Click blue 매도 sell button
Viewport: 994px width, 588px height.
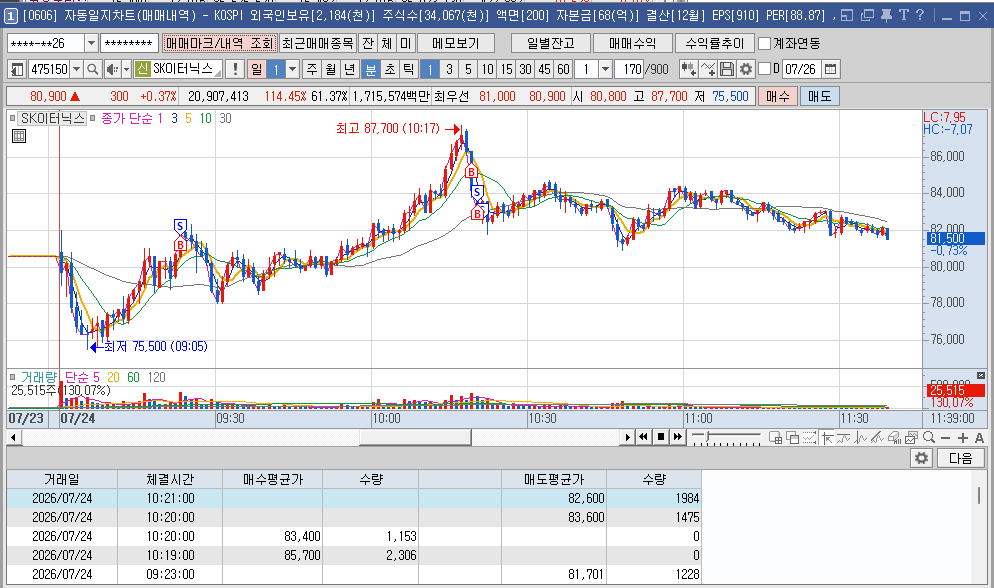[820, 96]
